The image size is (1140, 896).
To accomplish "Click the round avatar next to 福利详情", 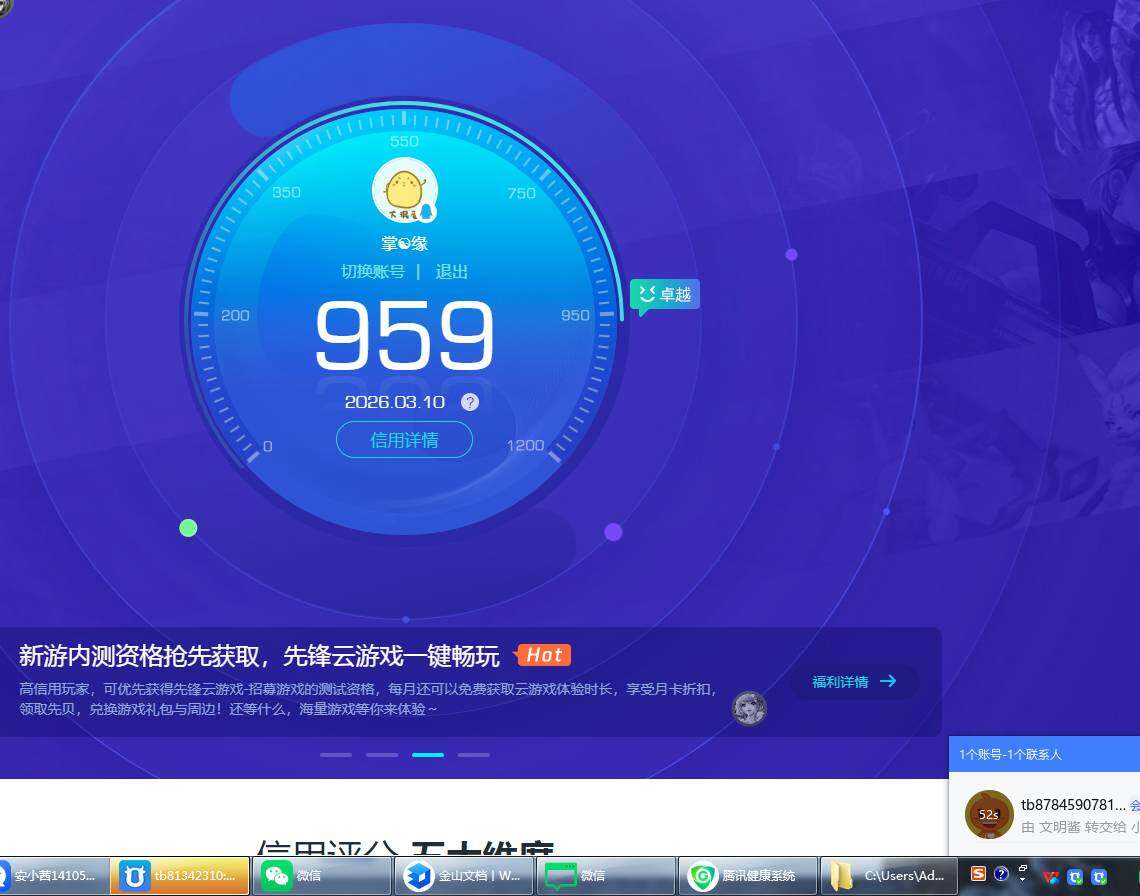I will 751,708.
